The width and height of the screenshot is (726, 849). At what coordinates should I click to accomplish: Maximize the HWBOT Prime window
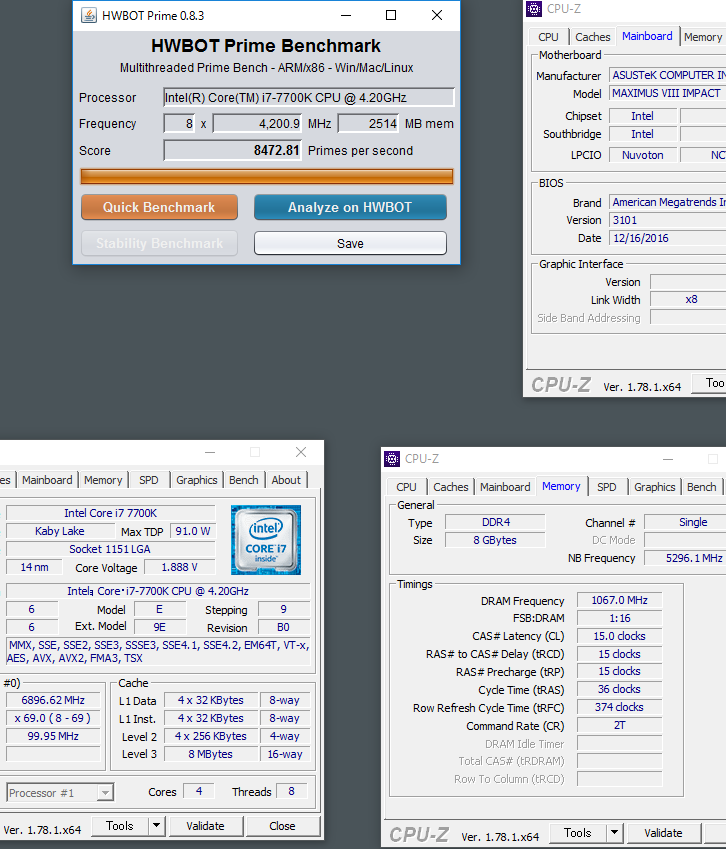391,15
